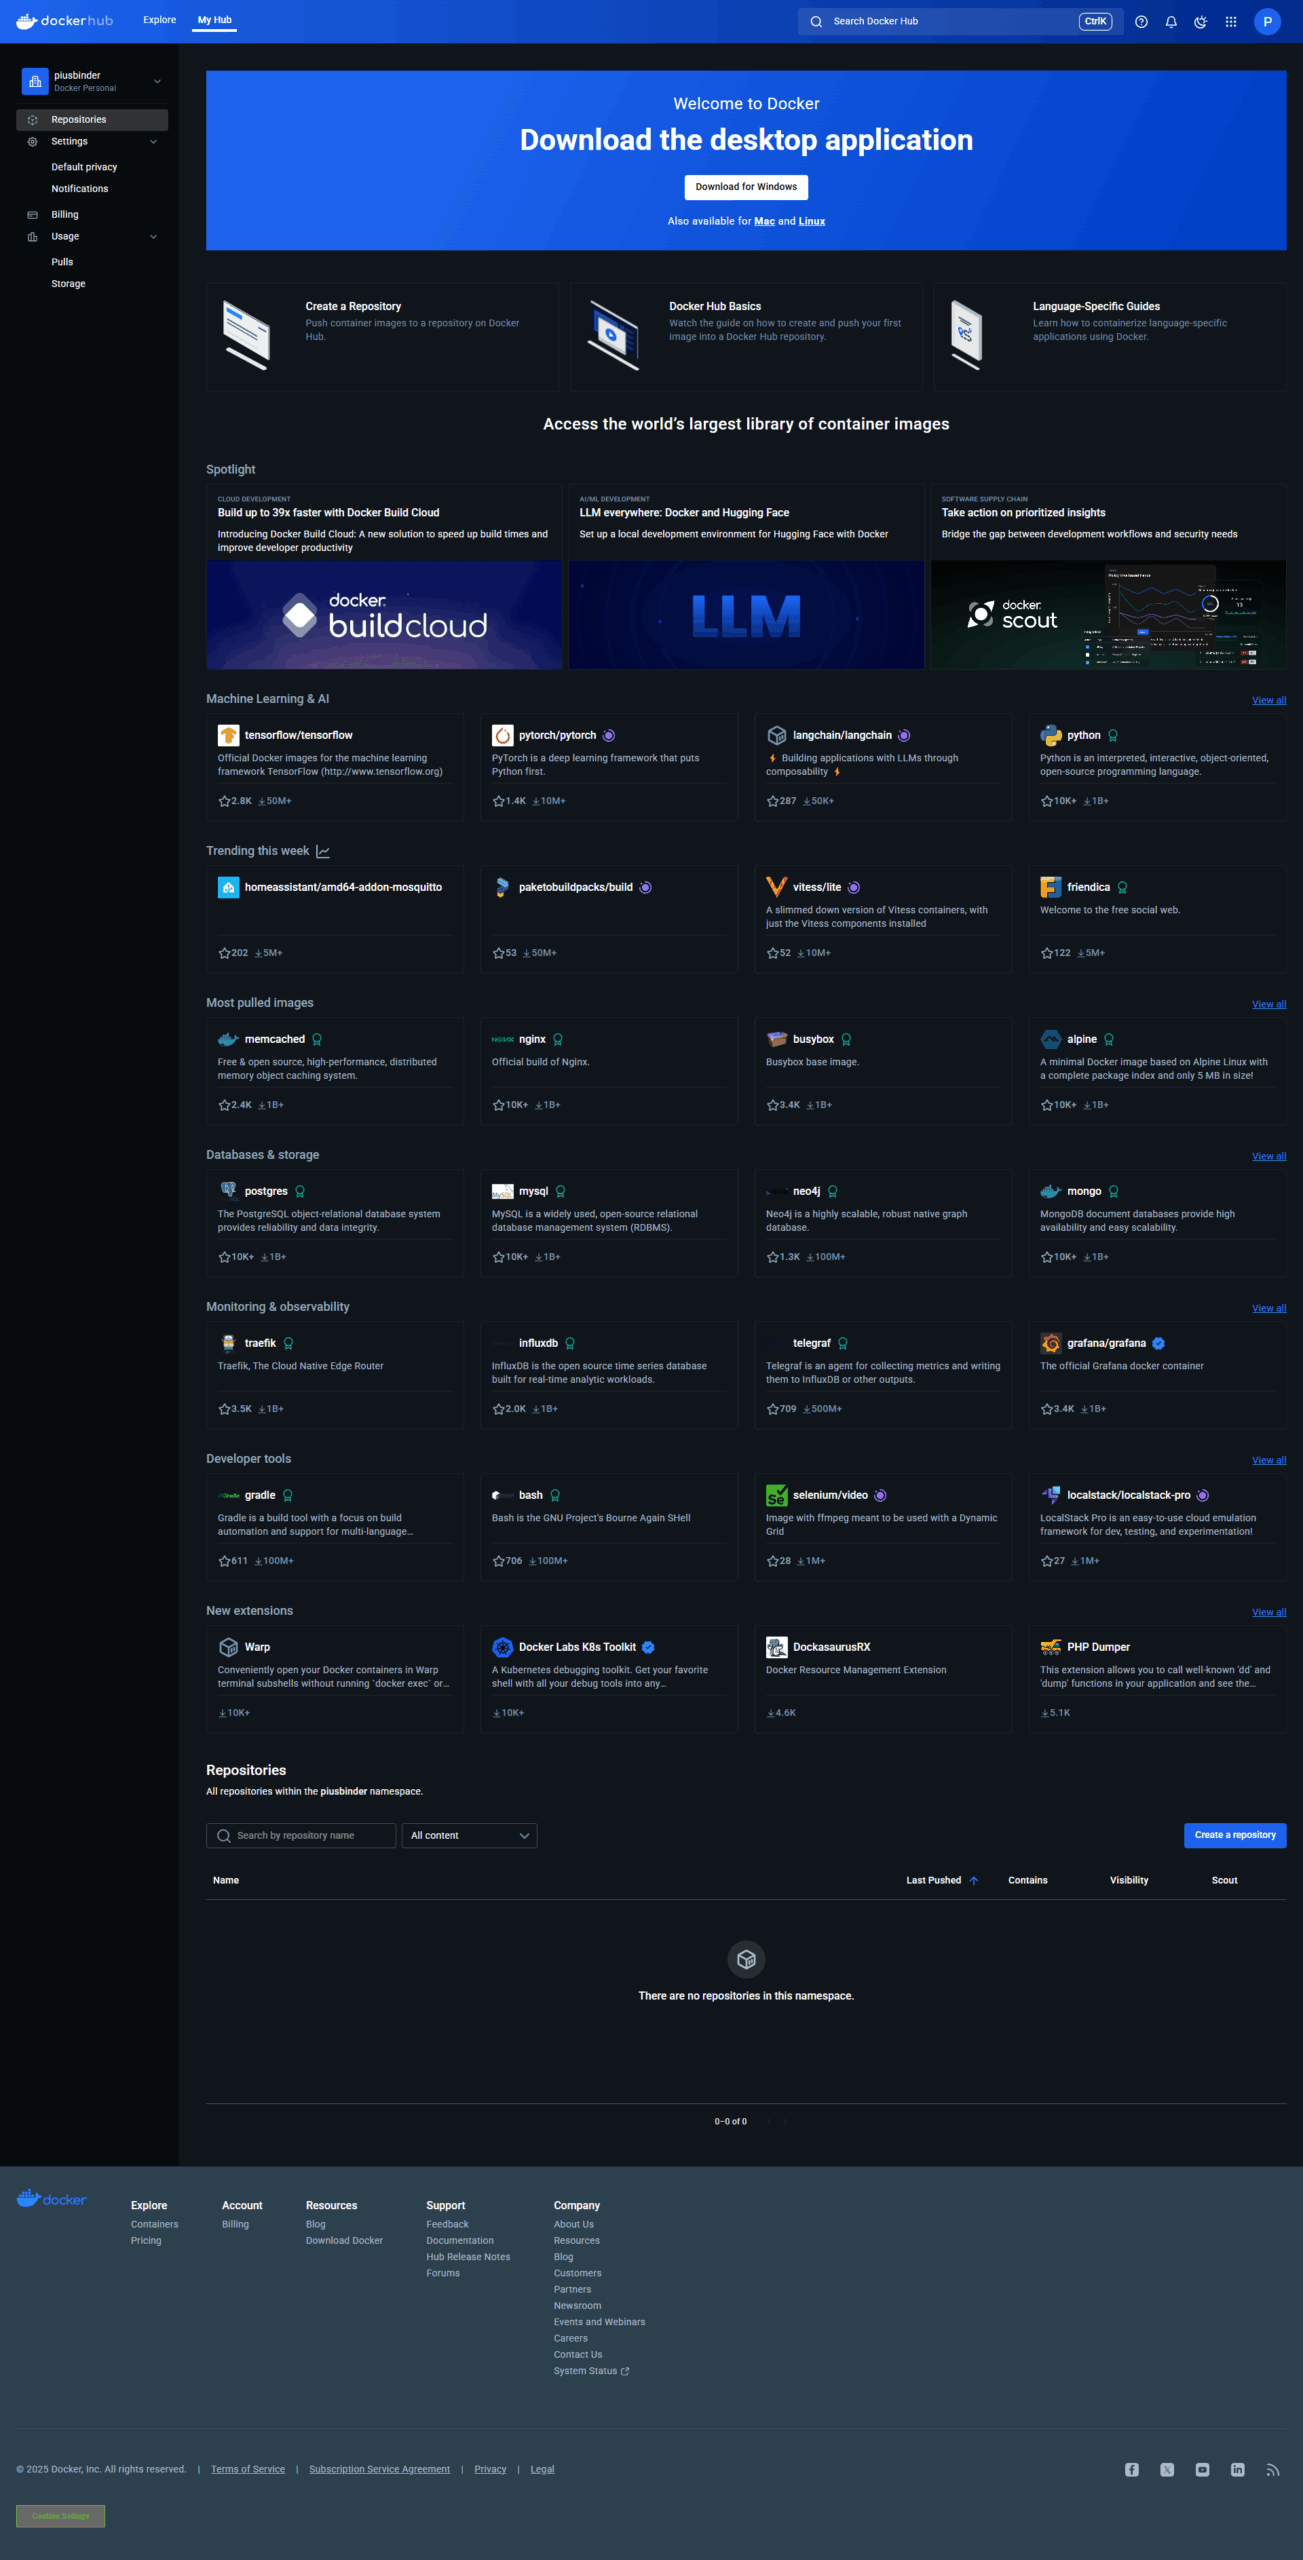Toggle Last Pushed sort arrow
Image resolution: width=1303 pixels, height=2560 pixels.
[x=973, y=1880]
